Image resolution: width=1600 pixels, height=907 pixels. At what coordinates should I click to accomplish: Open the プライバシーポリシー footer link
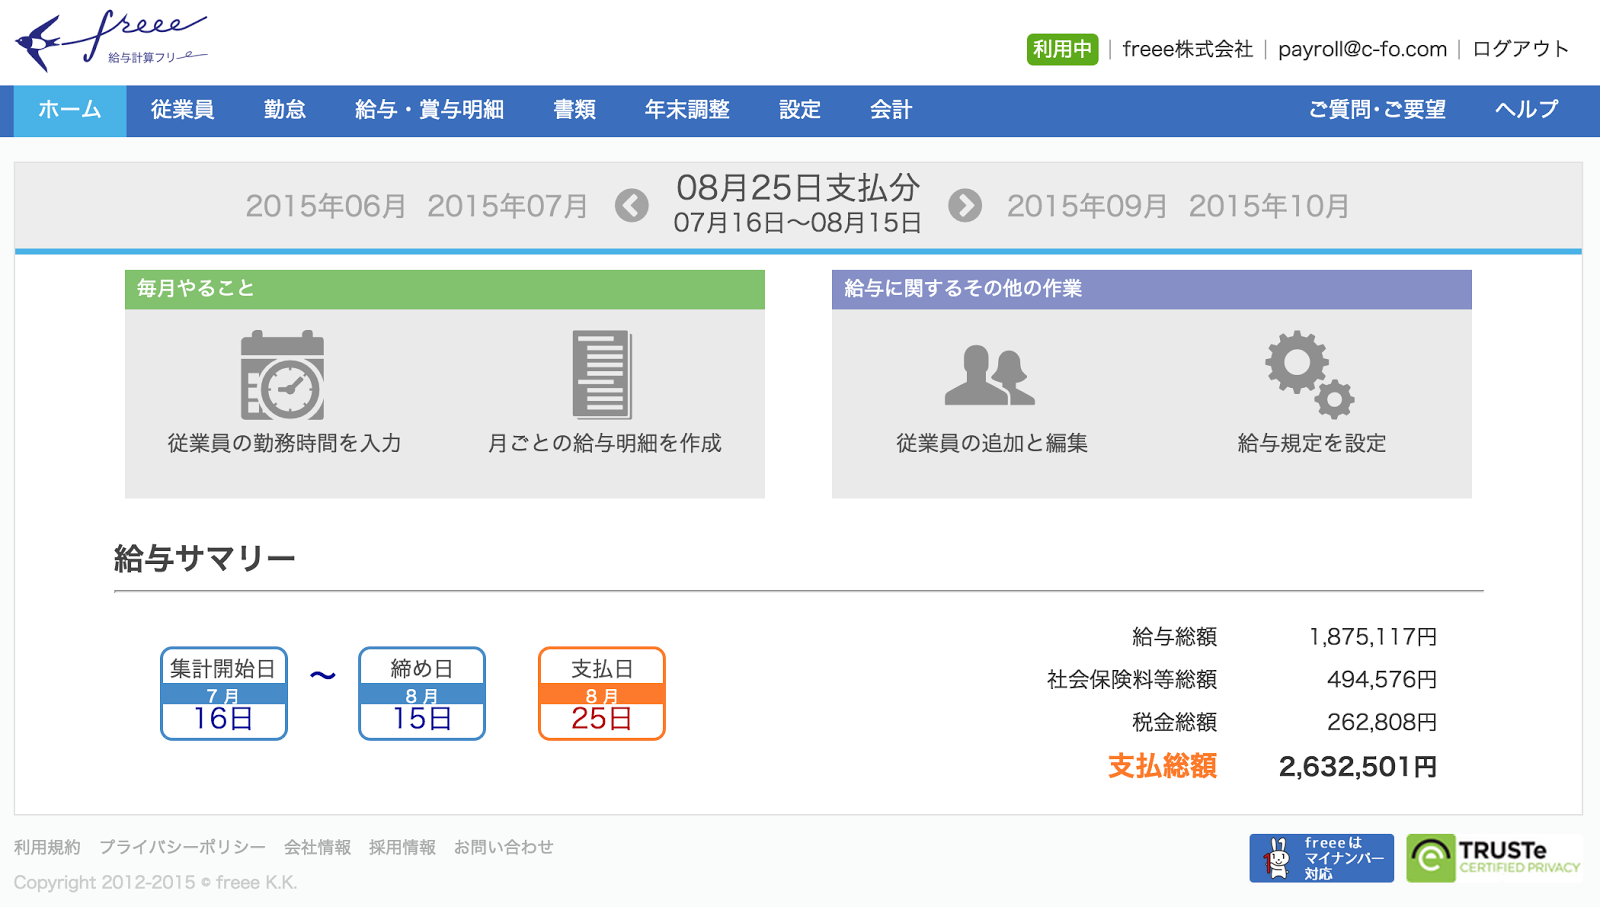point(182,847)
